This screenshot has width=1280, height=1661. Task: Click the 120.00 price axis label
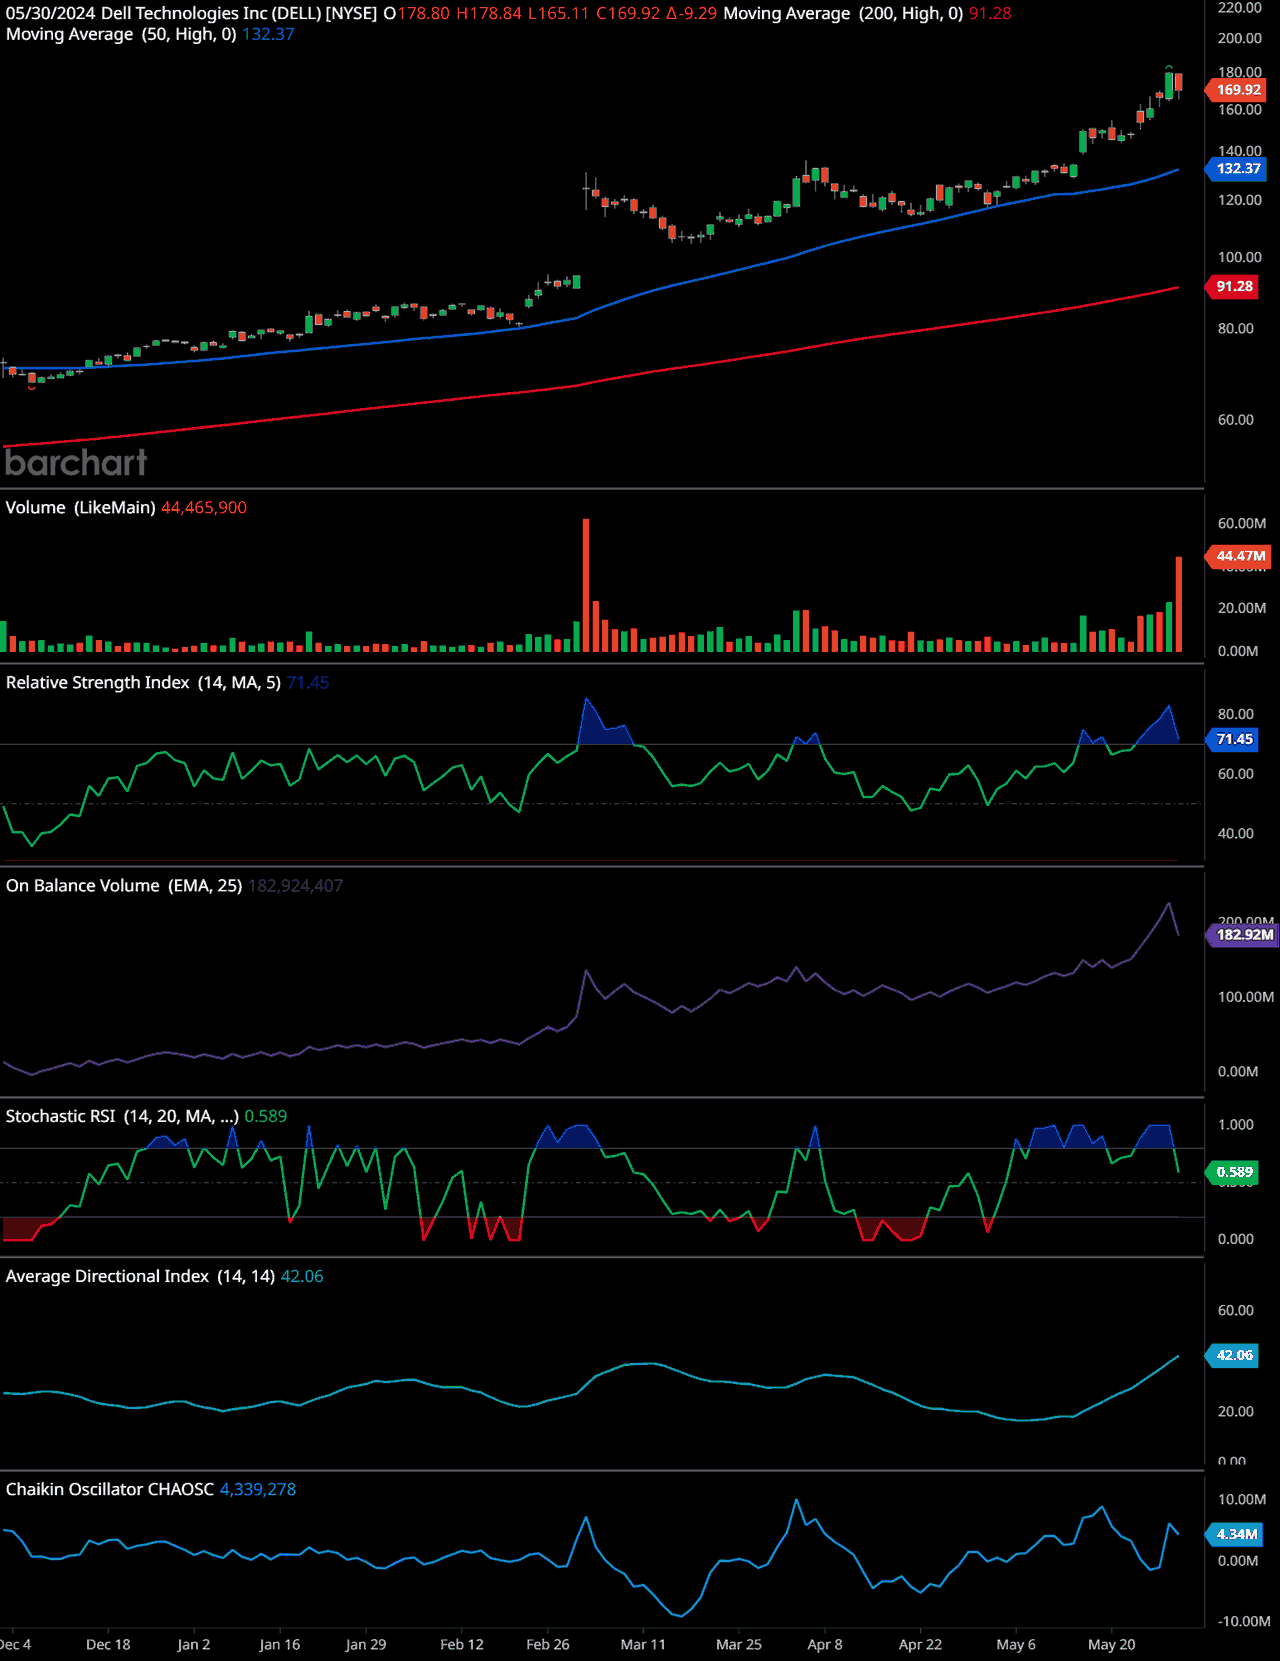pos(1240,200)
